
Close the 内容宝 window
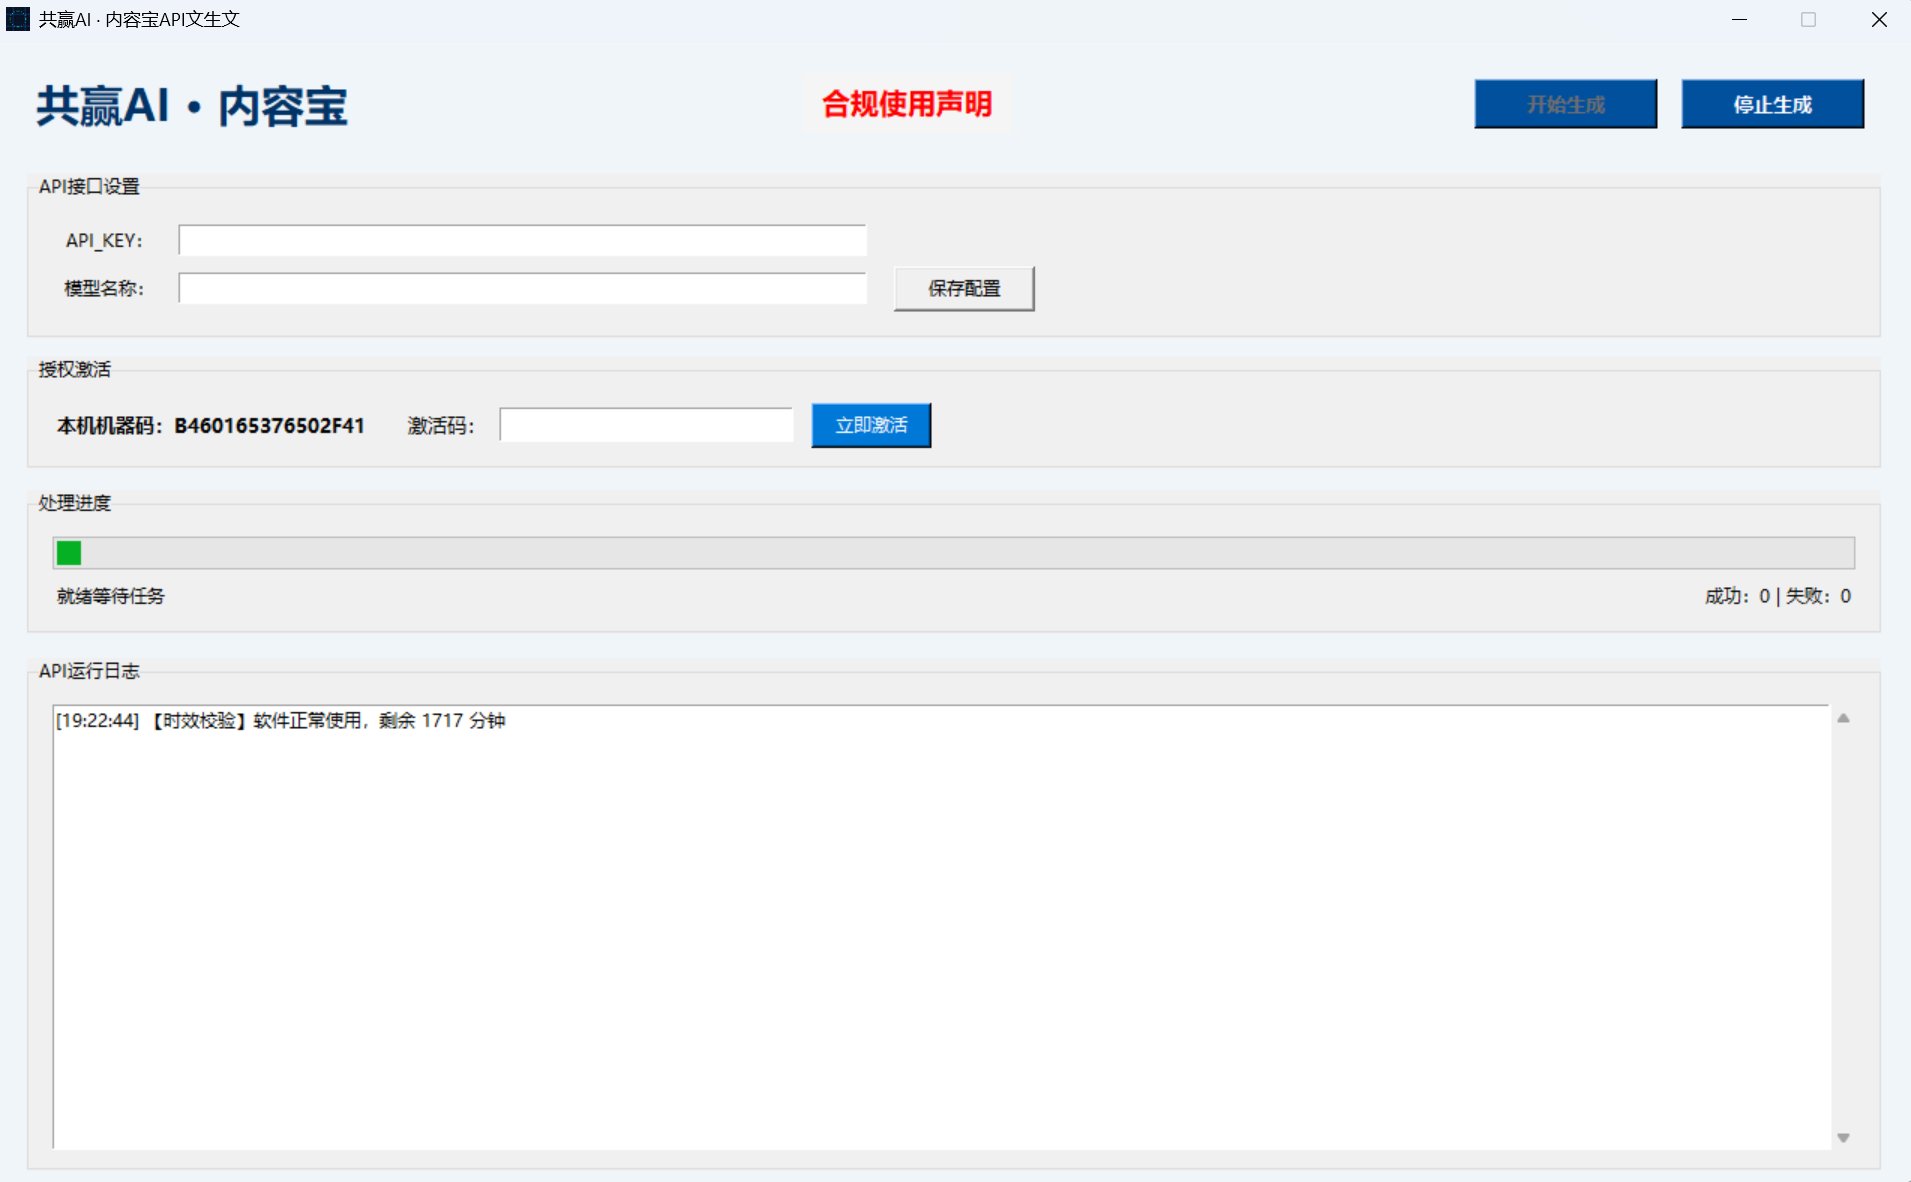1879,19
